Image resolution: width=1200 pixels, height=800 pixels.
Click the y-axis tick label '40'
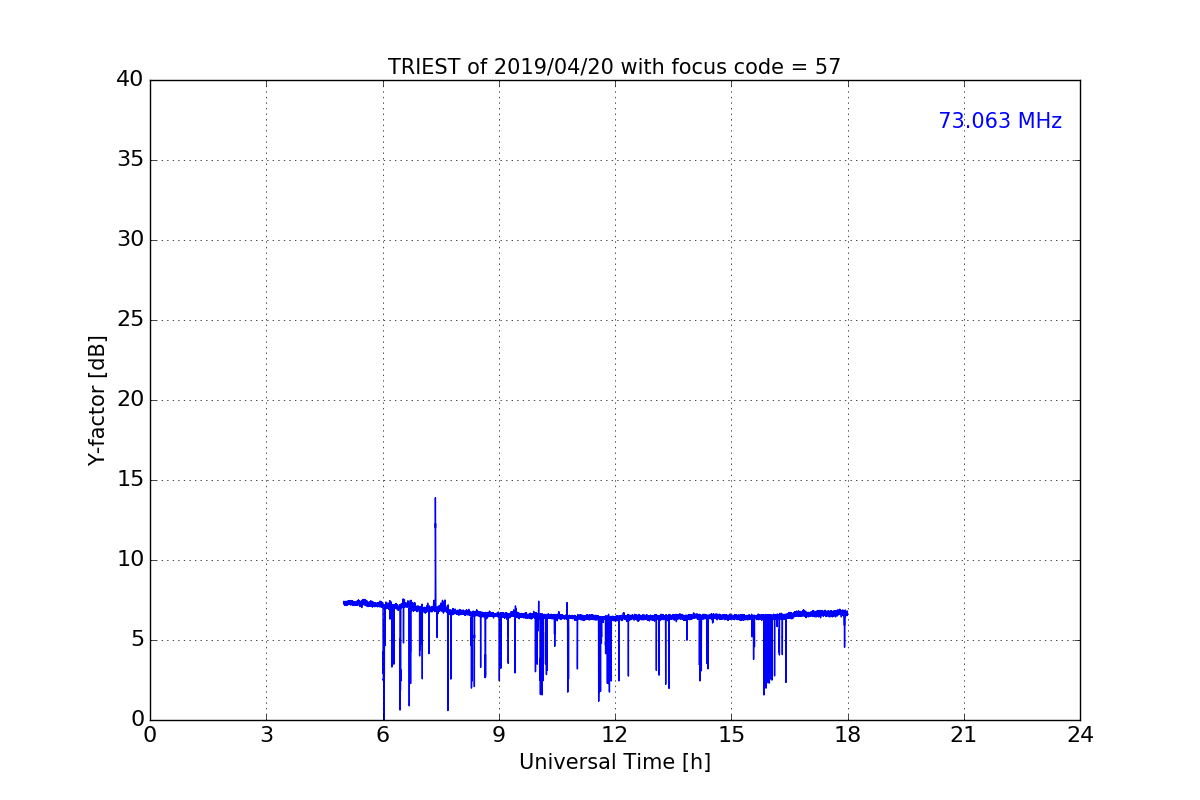[130, 80]
